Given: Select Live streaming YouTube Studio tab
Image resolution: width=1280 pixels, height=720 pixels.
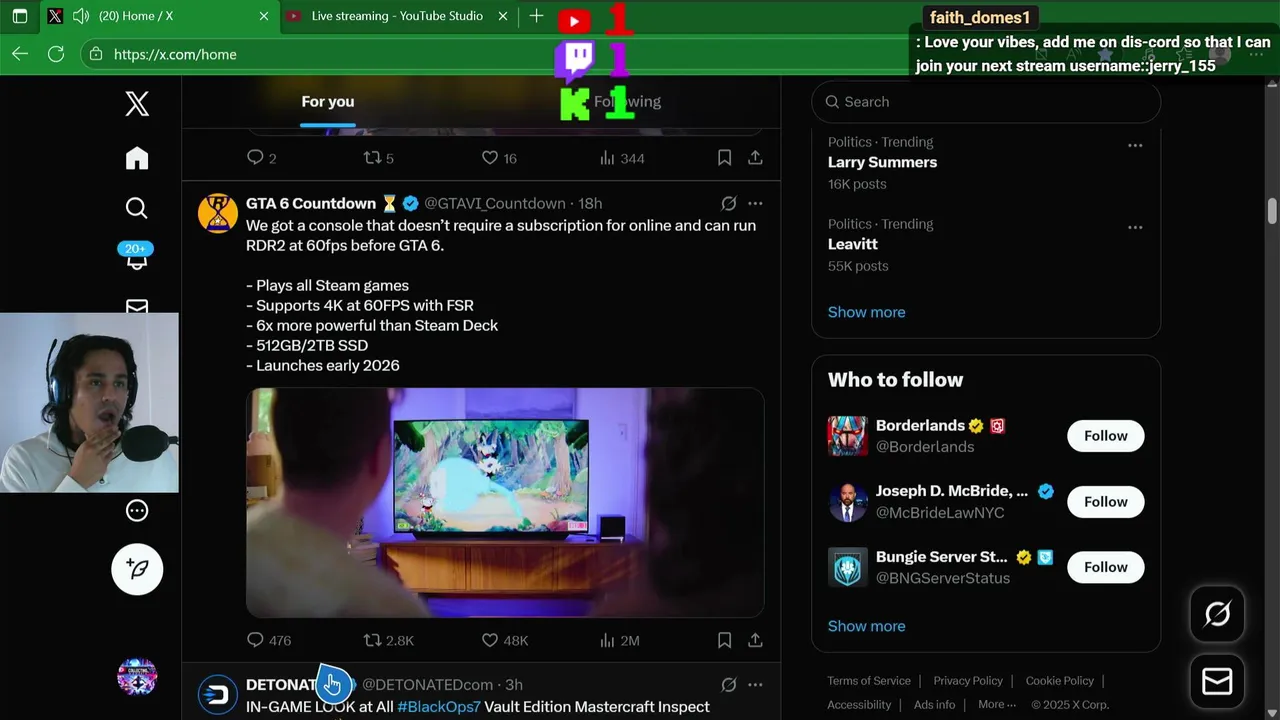Looking at the screenshot, I should pyautogui.click(x=396, y=16).
